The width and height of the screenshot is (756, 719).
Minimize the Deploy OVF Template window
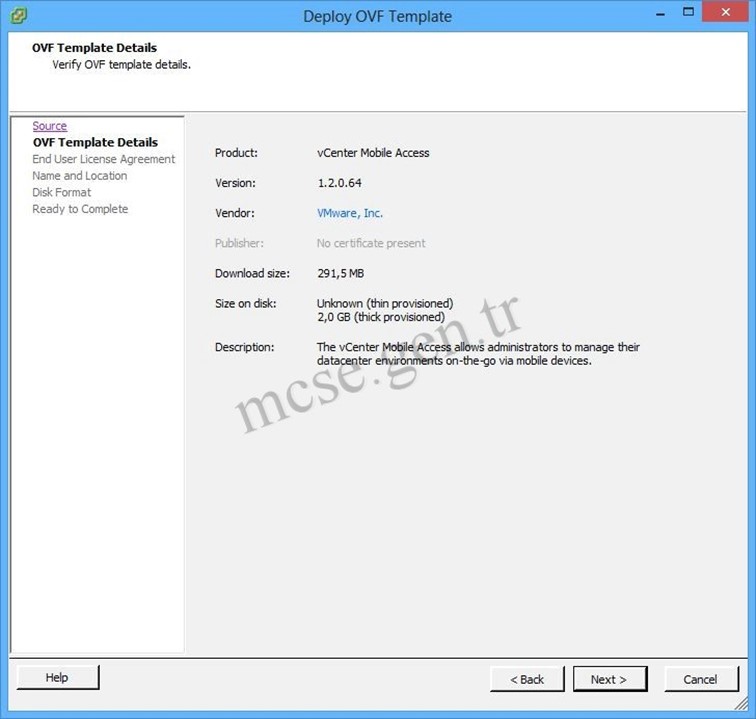tap(661, 14)
